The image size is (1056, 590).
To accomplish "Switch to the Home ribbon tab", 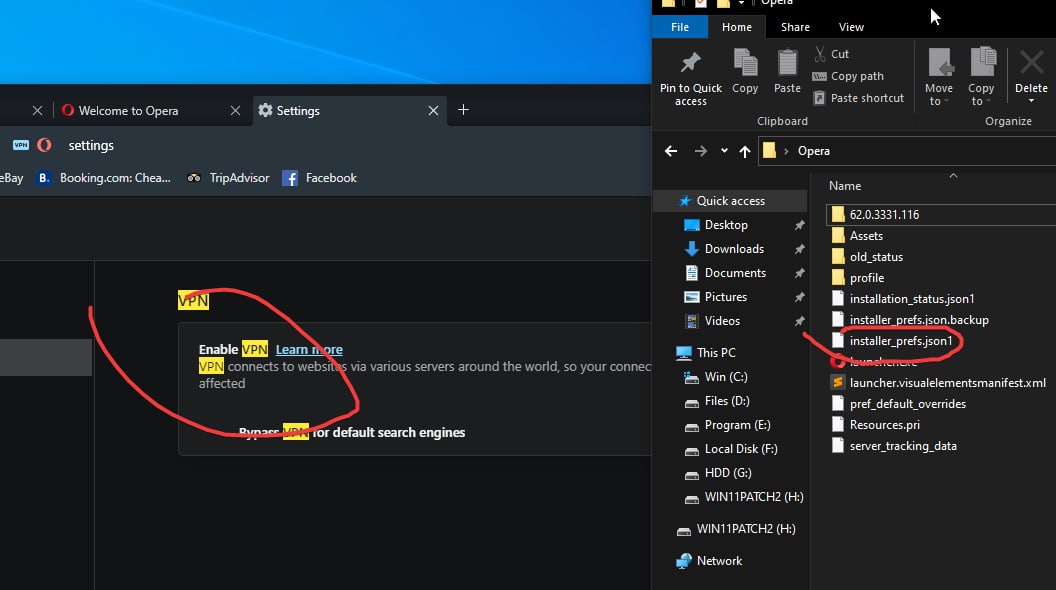I will tap(737, 27).
